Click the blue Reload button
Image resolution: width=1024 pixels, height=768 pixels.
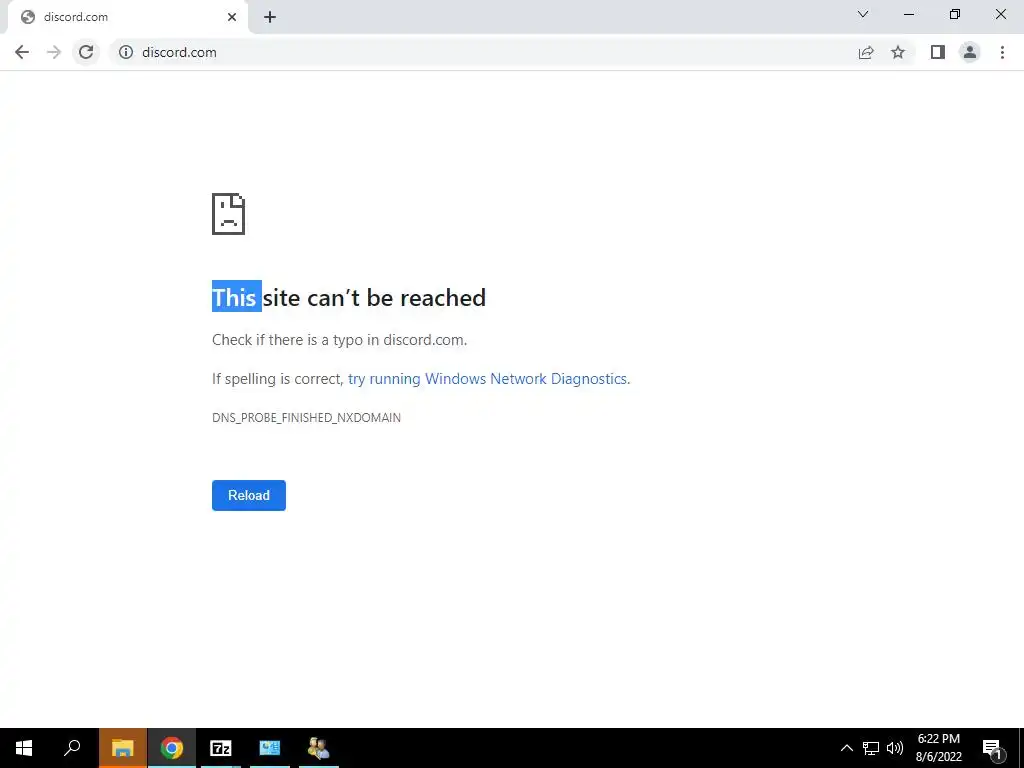point(249,495)
